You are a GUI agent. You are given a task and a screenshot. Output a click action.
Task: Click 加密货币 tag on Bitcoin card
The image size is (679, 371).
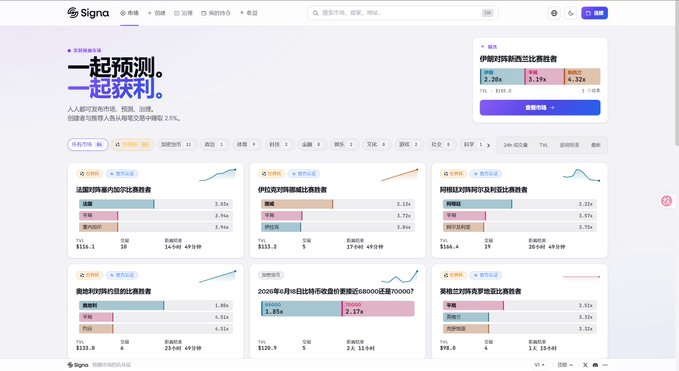pyautogui.click(x=271, y=275)
